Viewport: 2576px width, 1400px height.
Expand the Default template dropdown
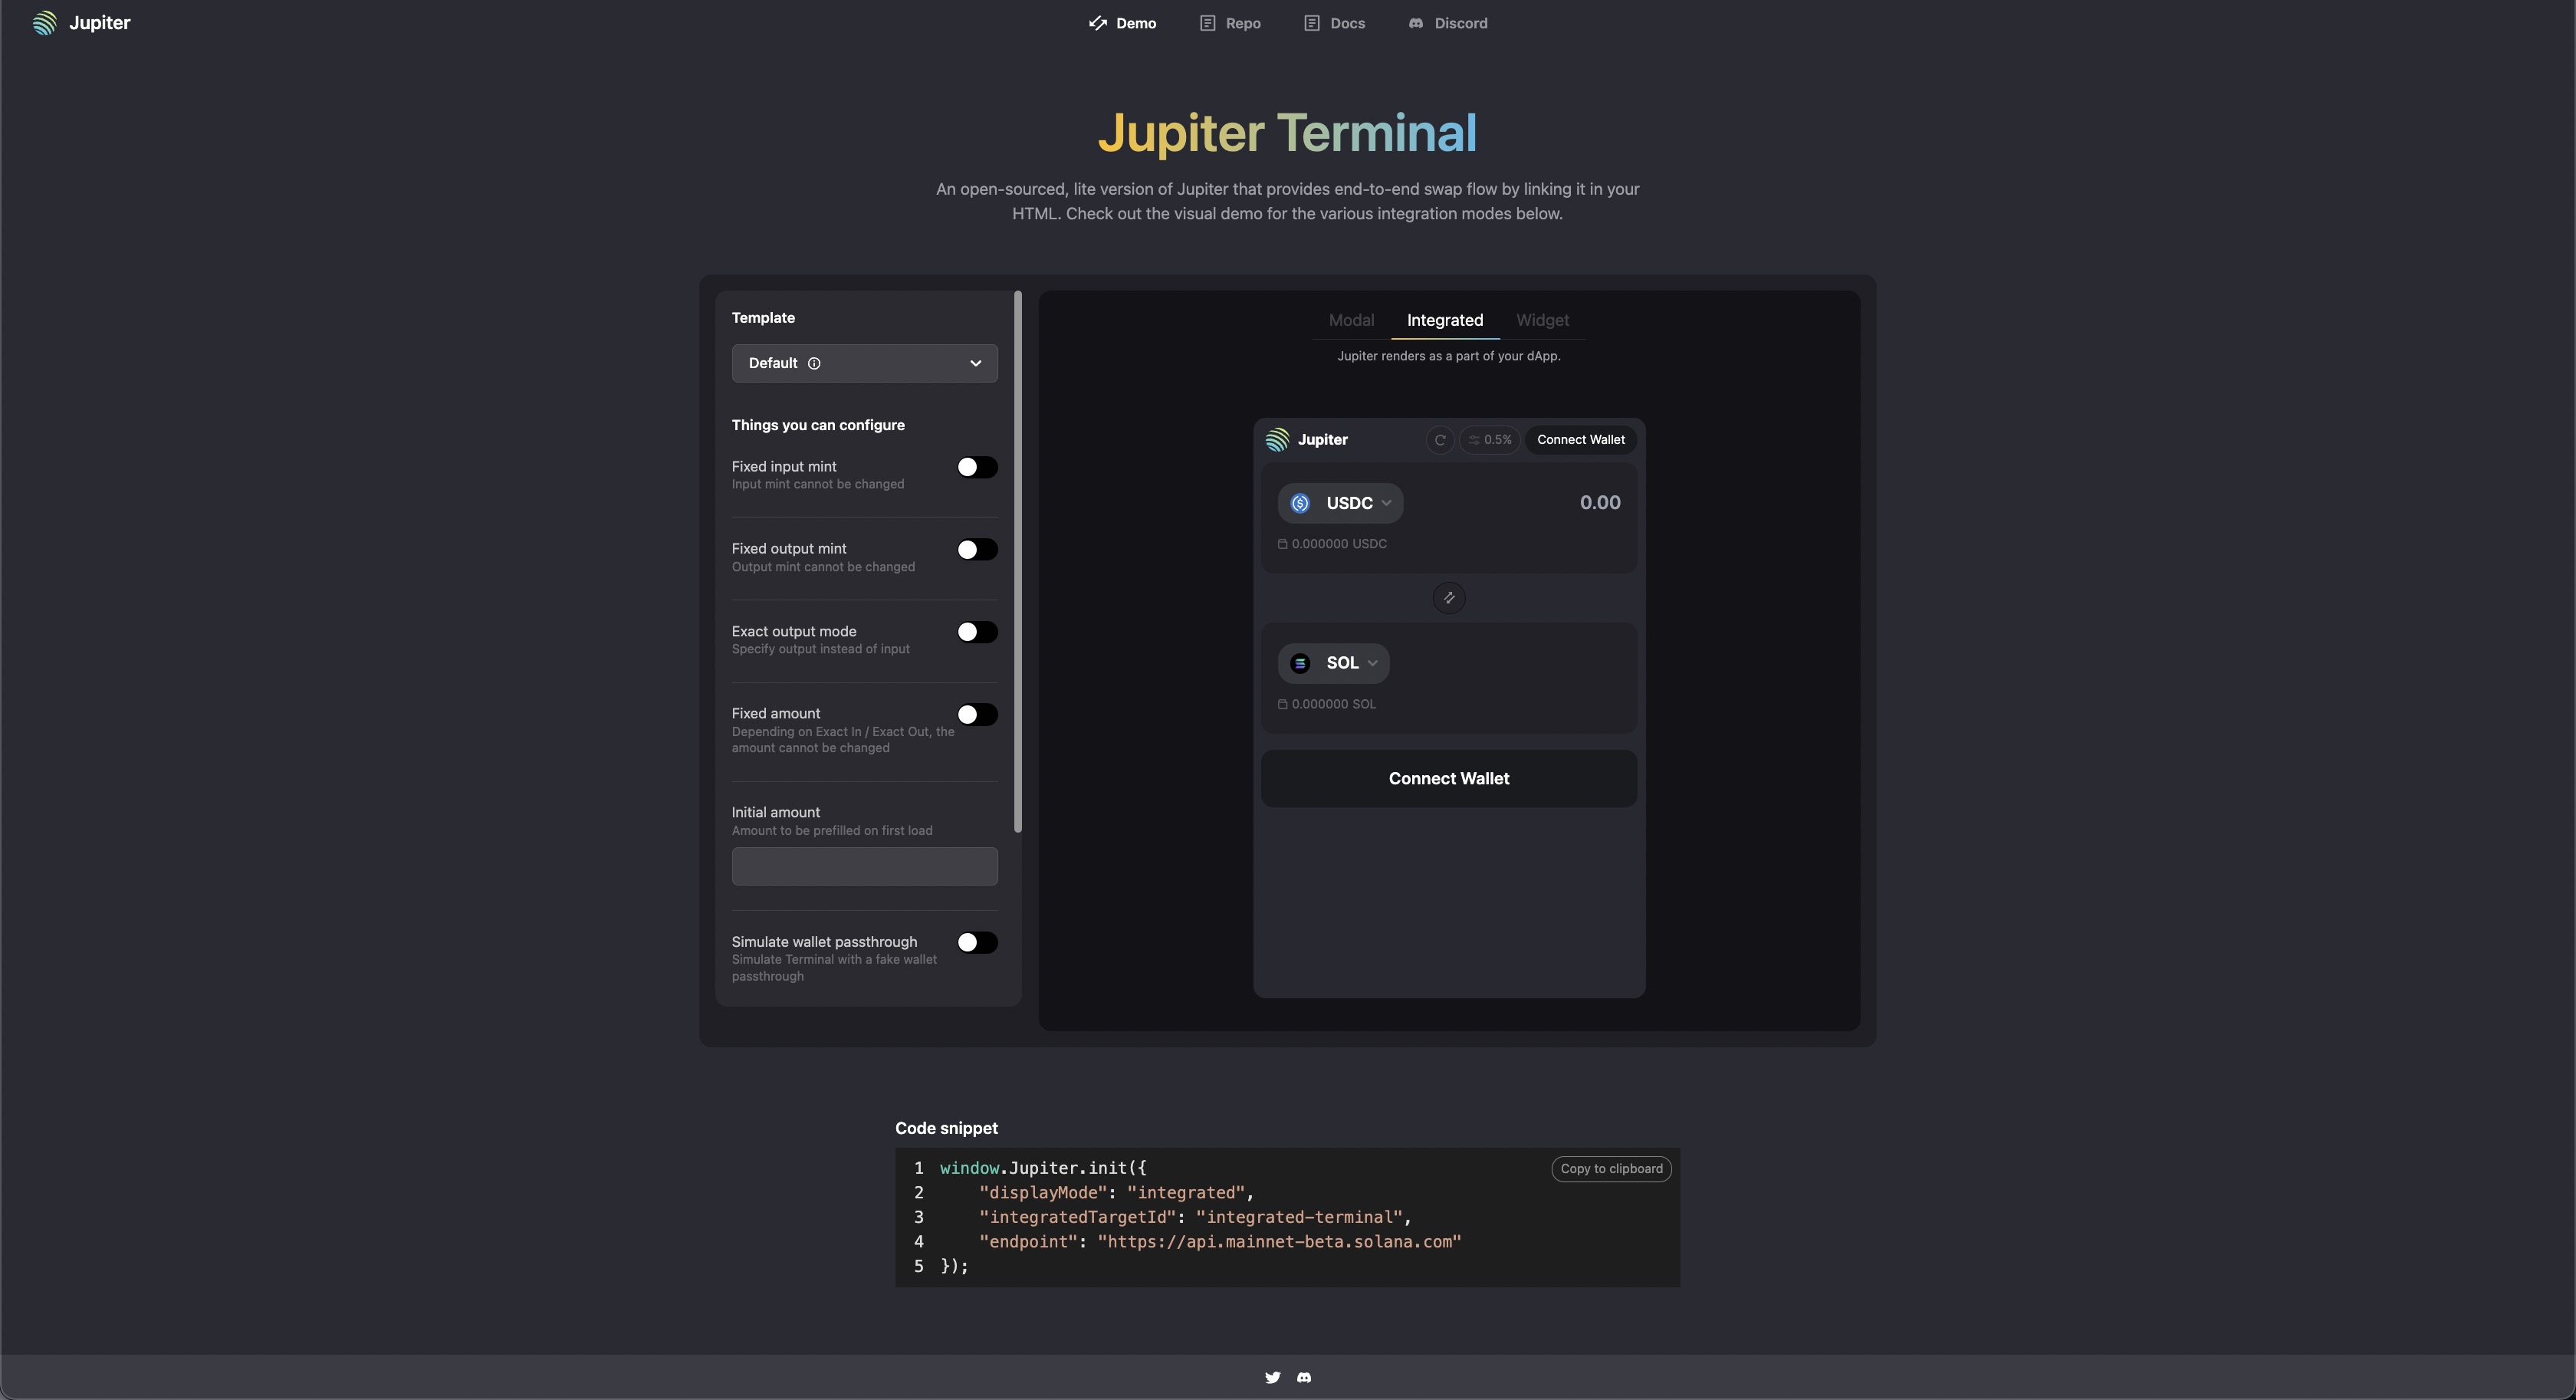864,363
